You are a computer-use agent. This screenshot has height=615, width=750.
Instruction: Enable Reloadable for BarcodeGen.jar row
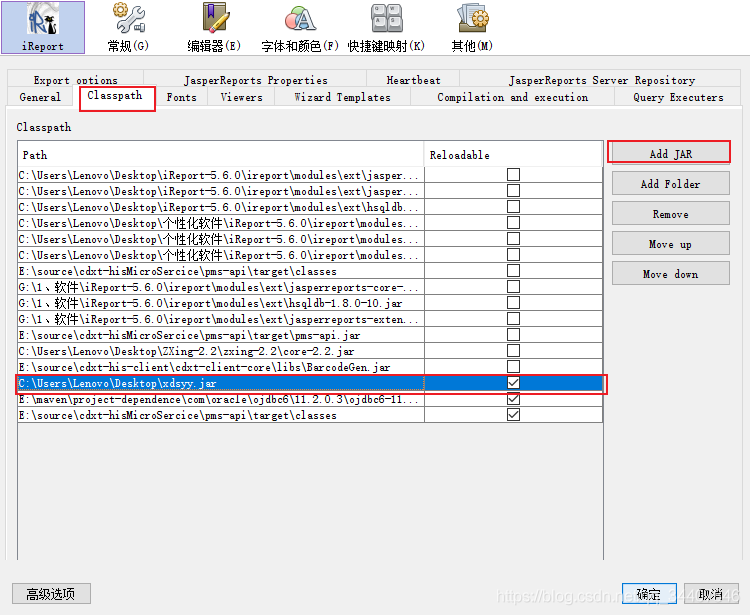(513, 367)
